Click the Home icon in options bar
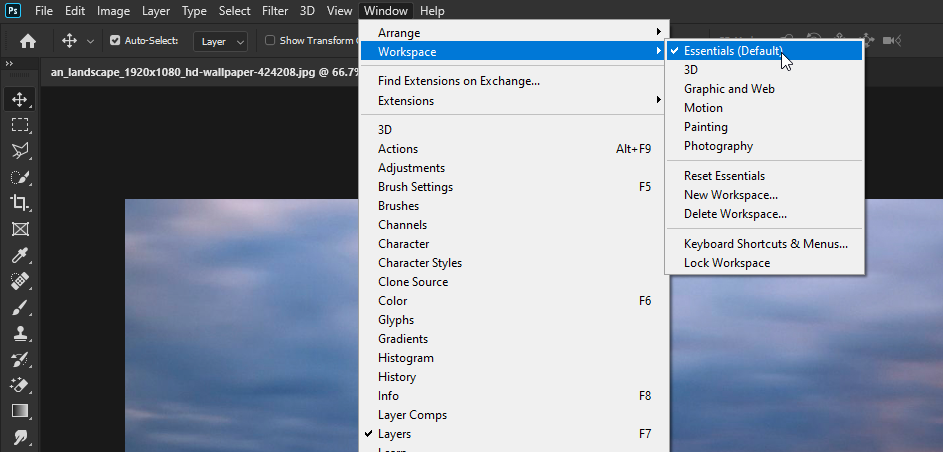 click(28, 41)
